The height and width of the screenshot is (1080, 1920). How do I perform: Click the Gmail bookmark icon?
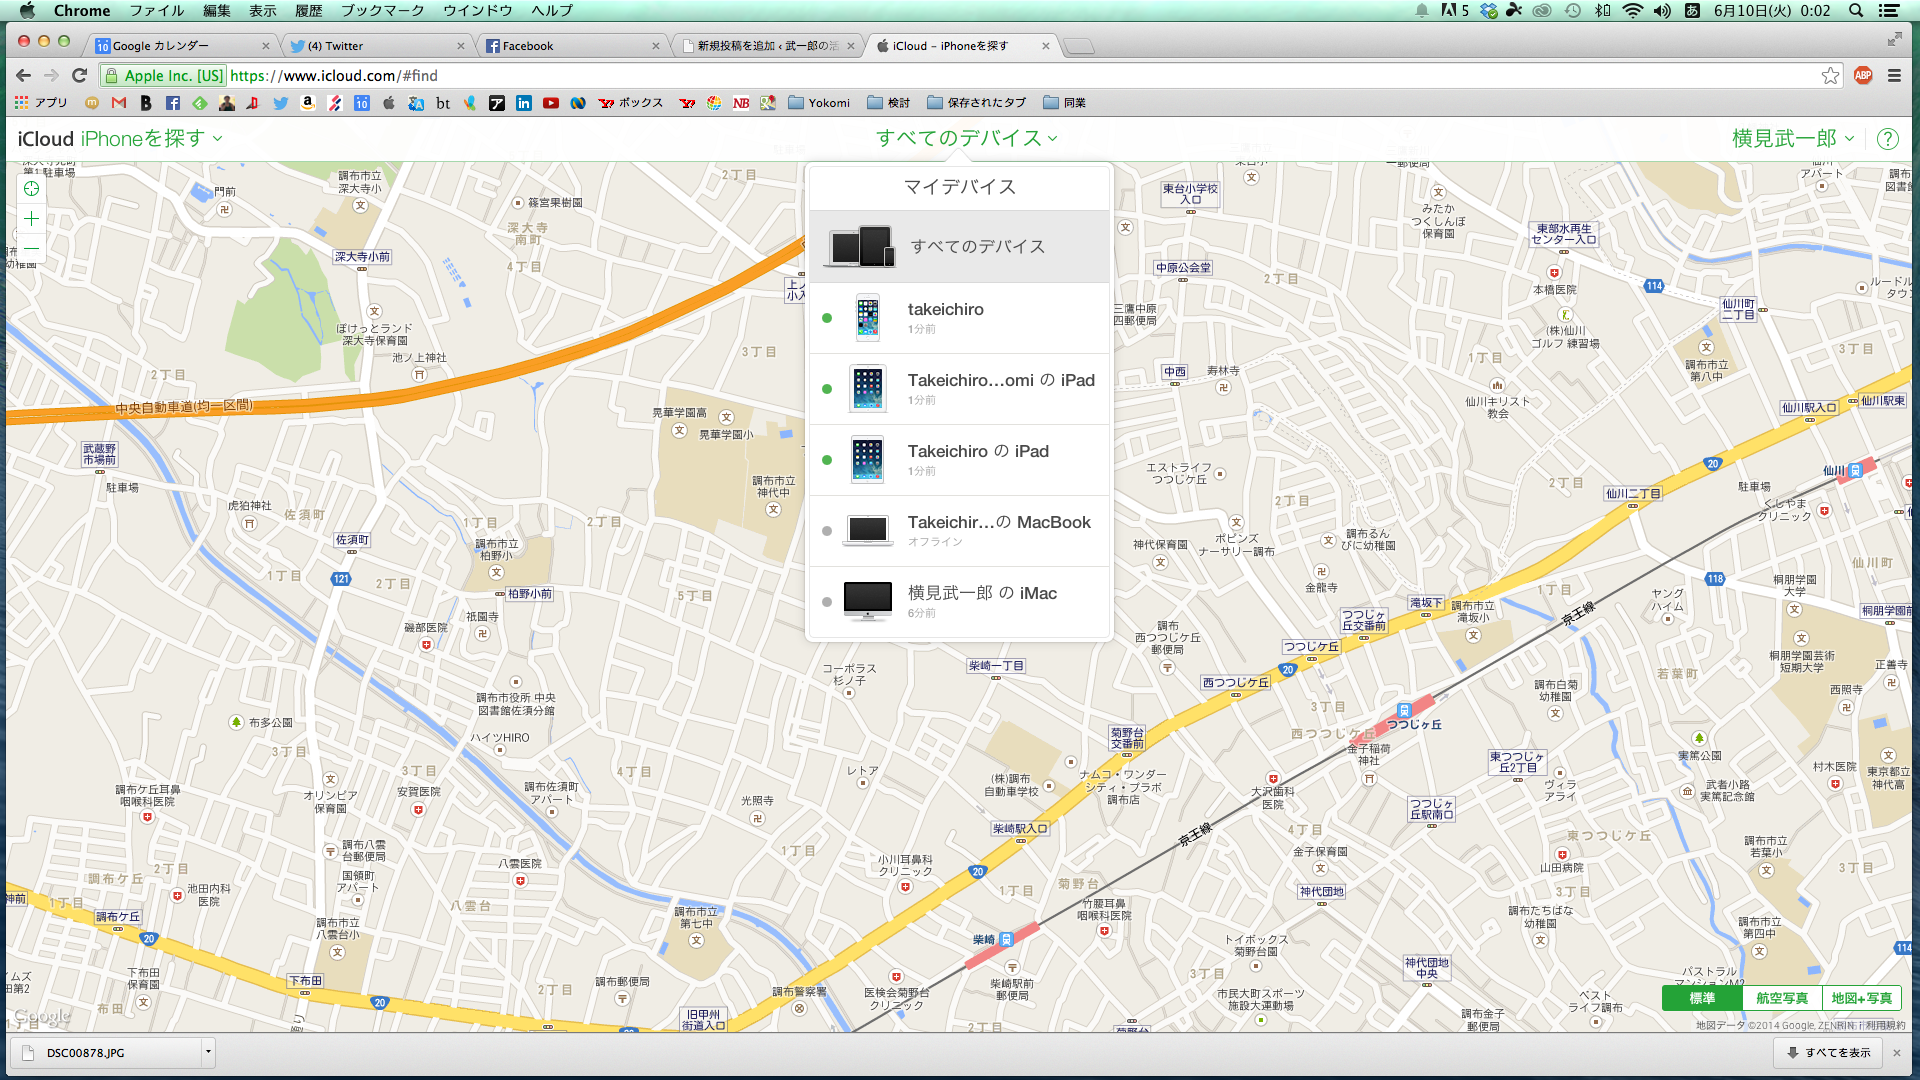coord(119,103)
